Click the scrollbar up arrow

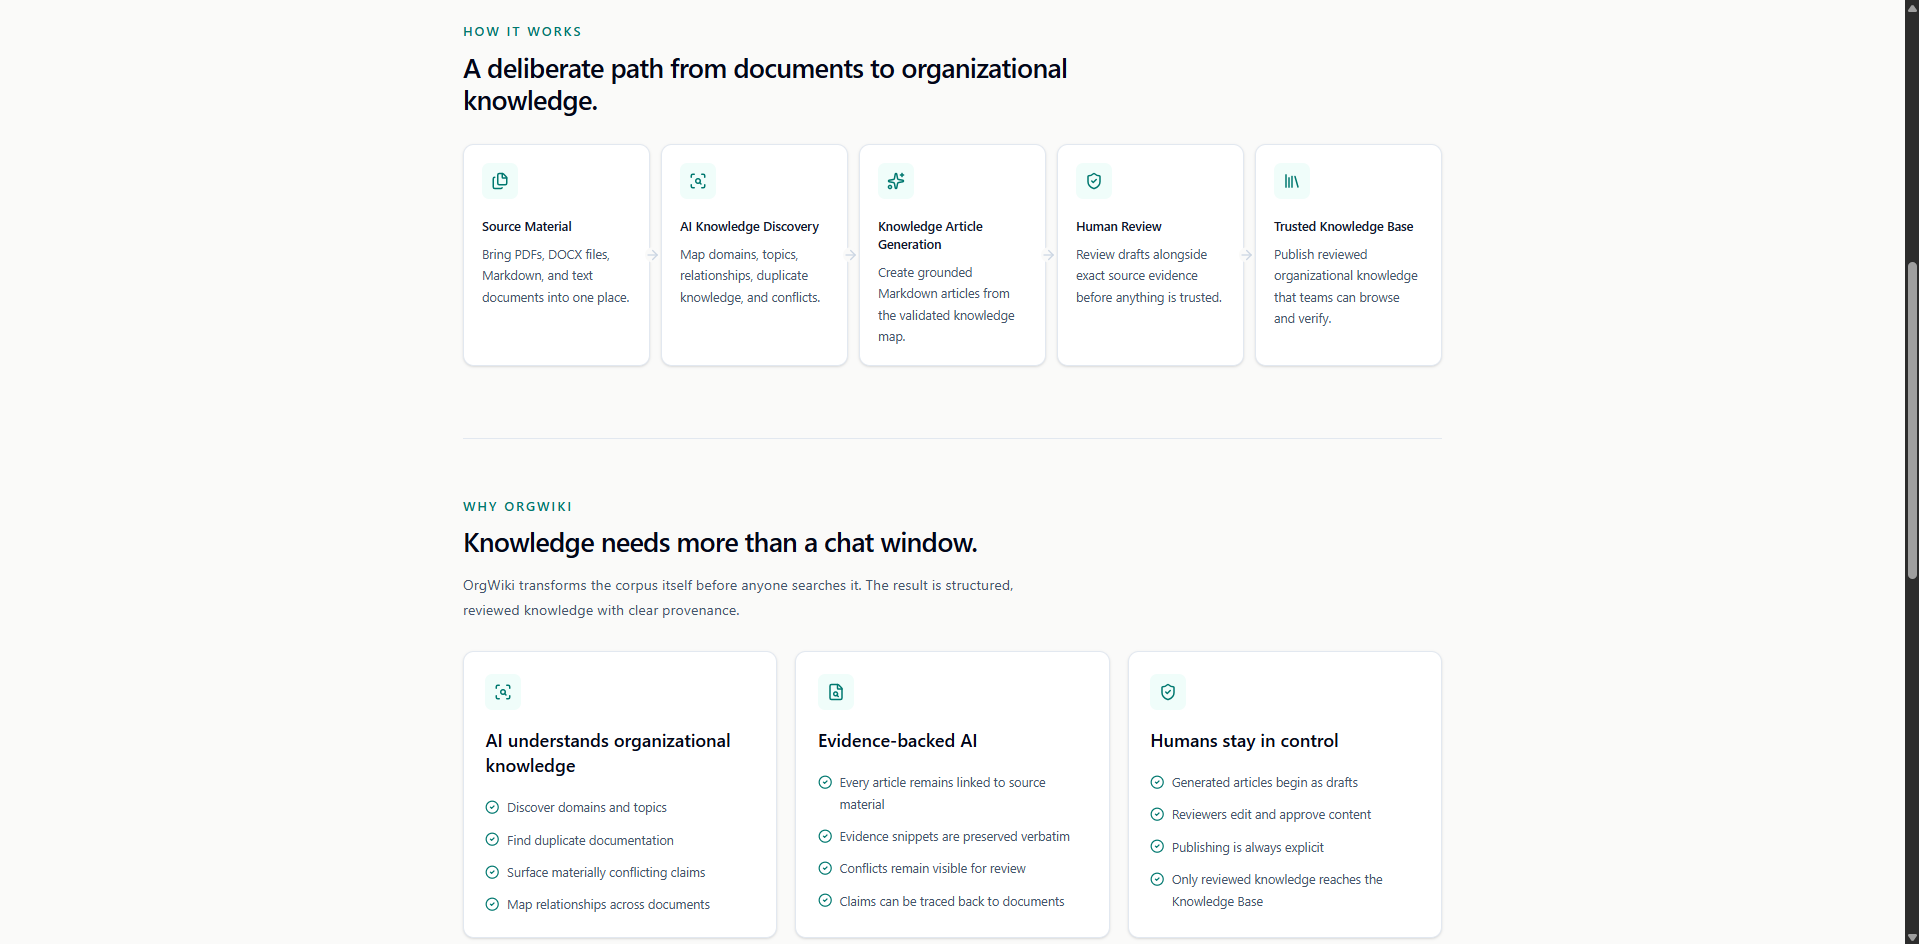(1912, 6)
